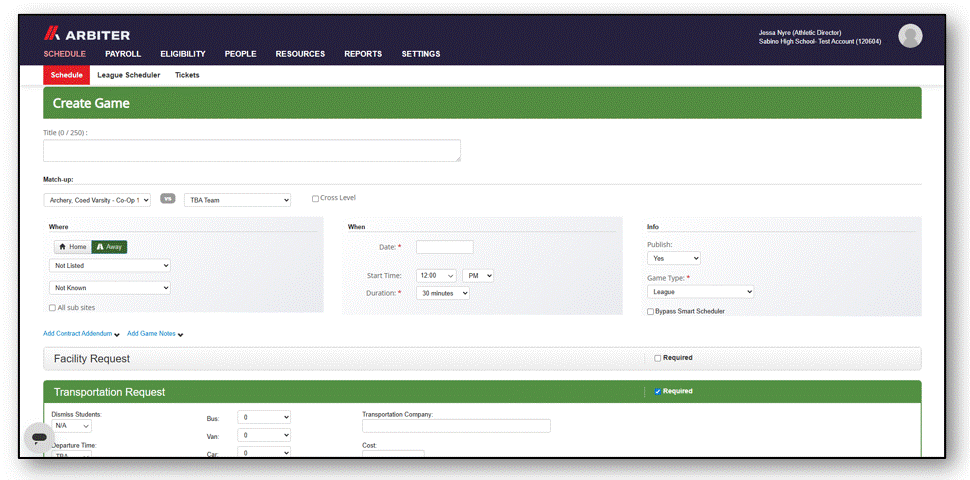Open the Game Type League dropdown
Viewport: 970px width, 480px height.
[700, 291]
